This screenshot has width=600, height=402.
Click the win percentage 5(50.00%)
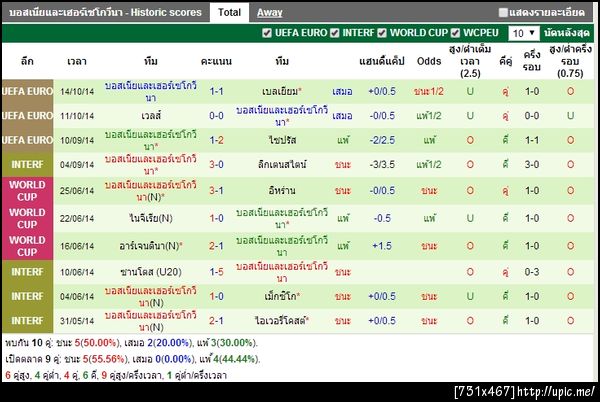pos(97,343)
